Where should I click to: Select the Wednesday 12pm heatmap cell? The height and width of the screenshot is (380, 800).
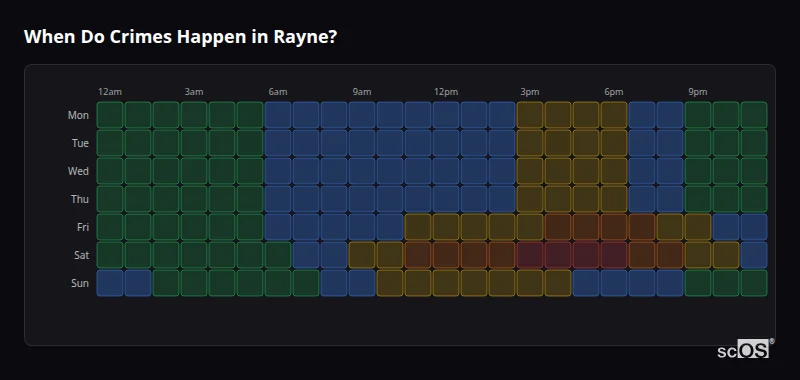(446, 171)
